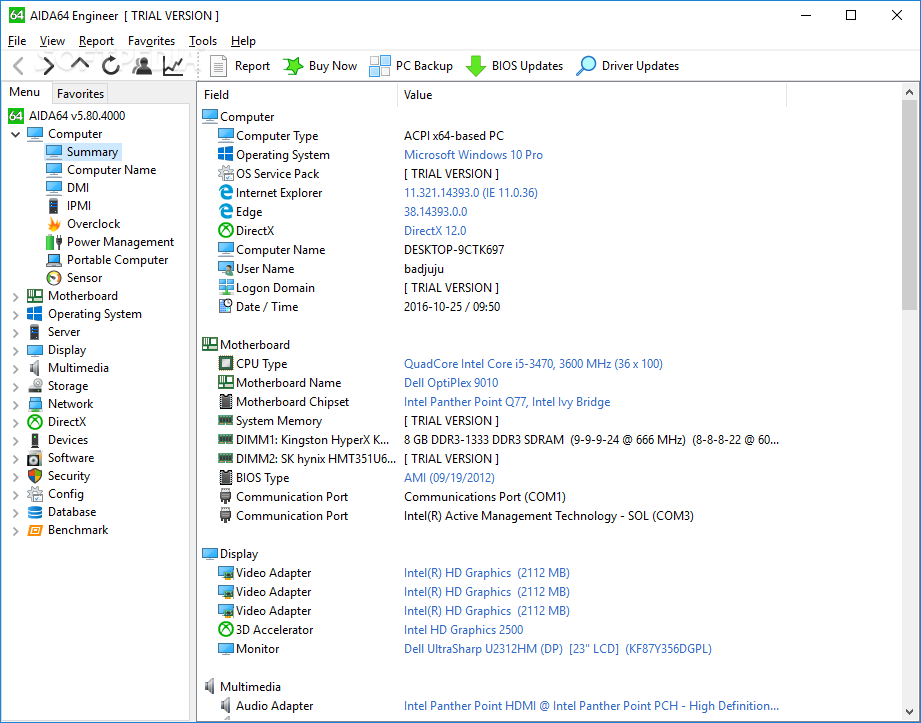Open the Intel Panther Point Q77 chipset link
Viewport: 921px width, 723px height.
[x=507, y=402]
